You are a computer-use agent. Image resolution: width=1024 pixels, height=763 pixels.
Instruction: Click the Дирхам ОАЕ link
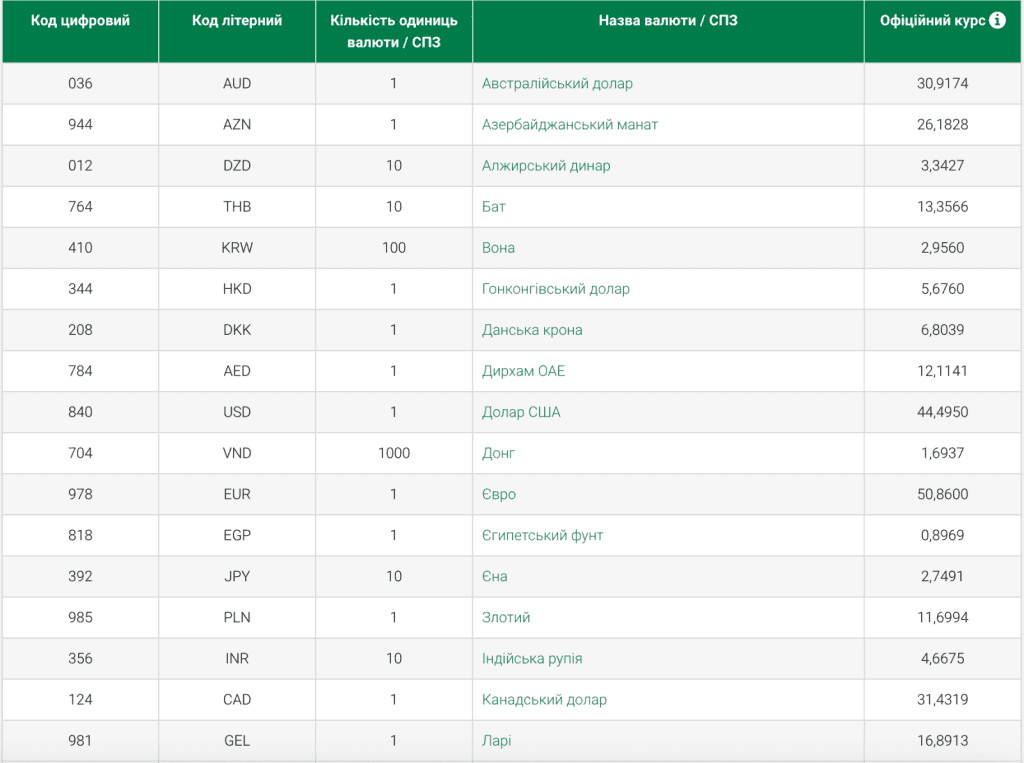coord(524,371)
